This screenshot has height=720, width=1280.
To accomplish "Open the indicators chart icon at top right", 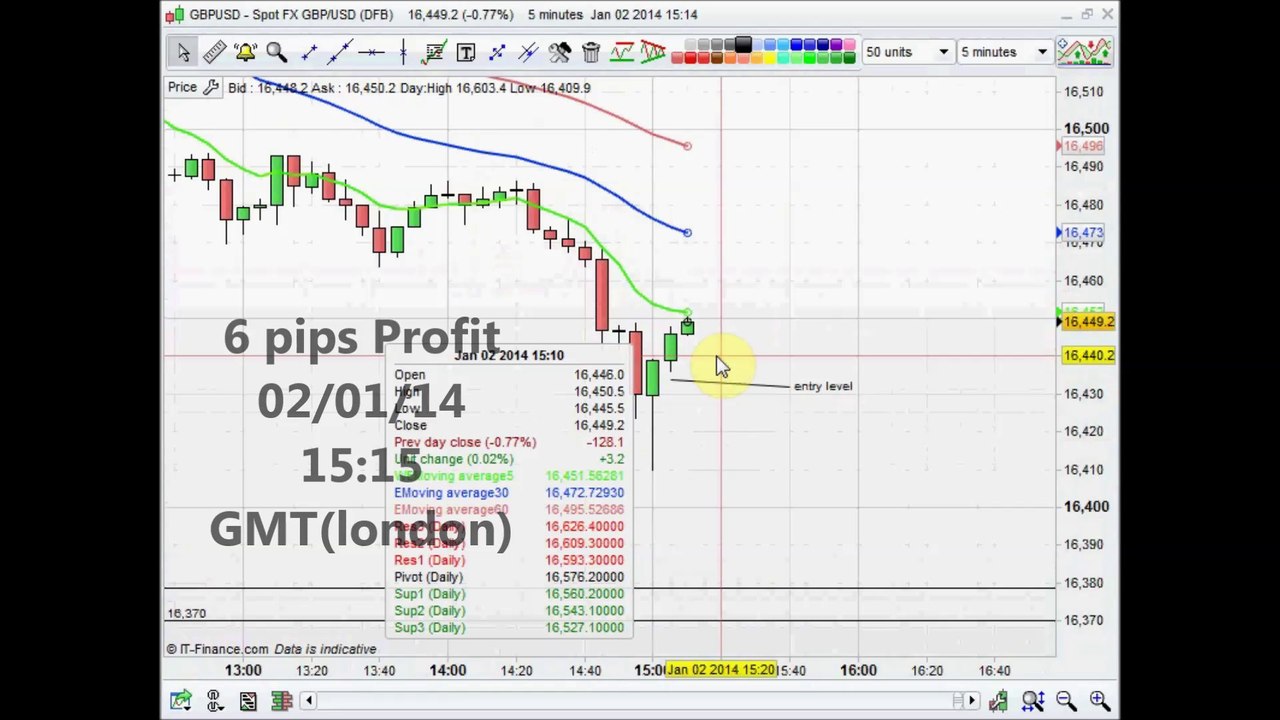I will (x=1084, y=52).
